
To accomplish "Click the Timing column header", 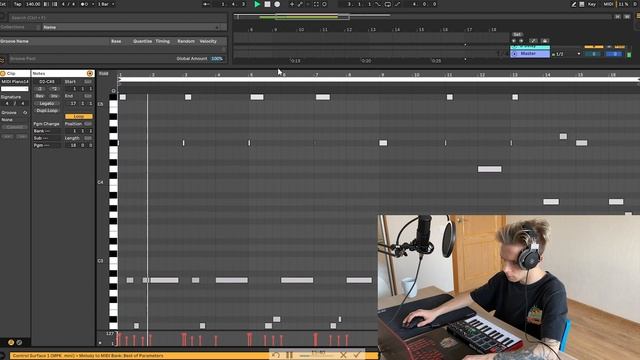I will pyautogui.click(x=162, y=41).
